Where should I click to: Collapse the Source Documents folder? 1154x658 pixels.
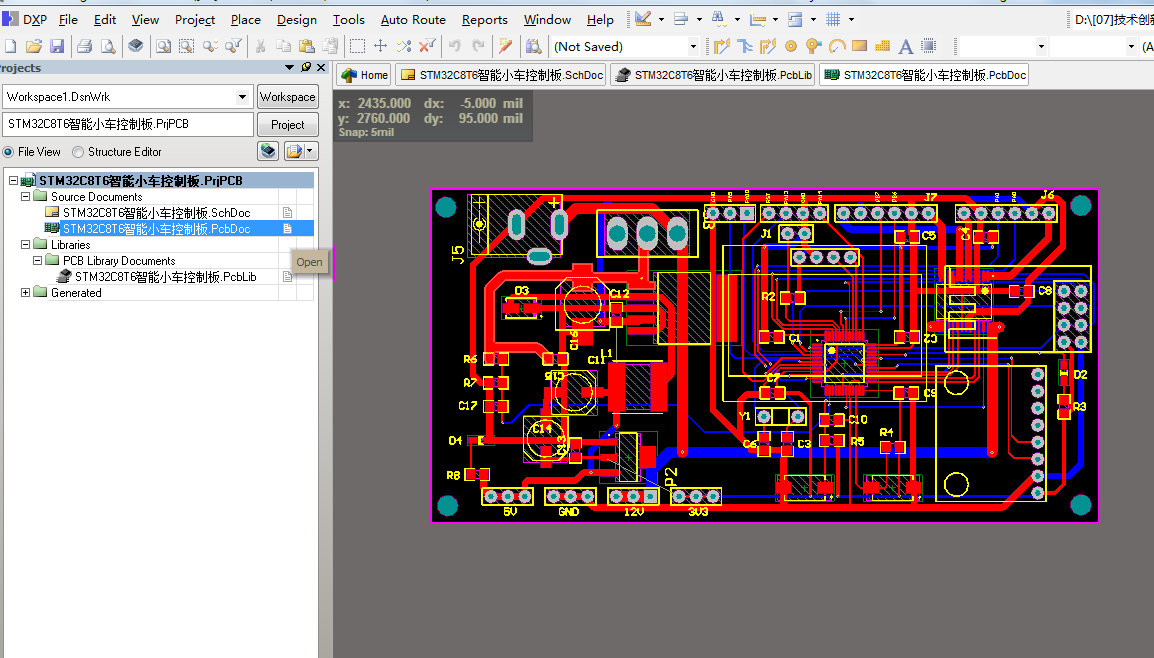tap(26, 197)
